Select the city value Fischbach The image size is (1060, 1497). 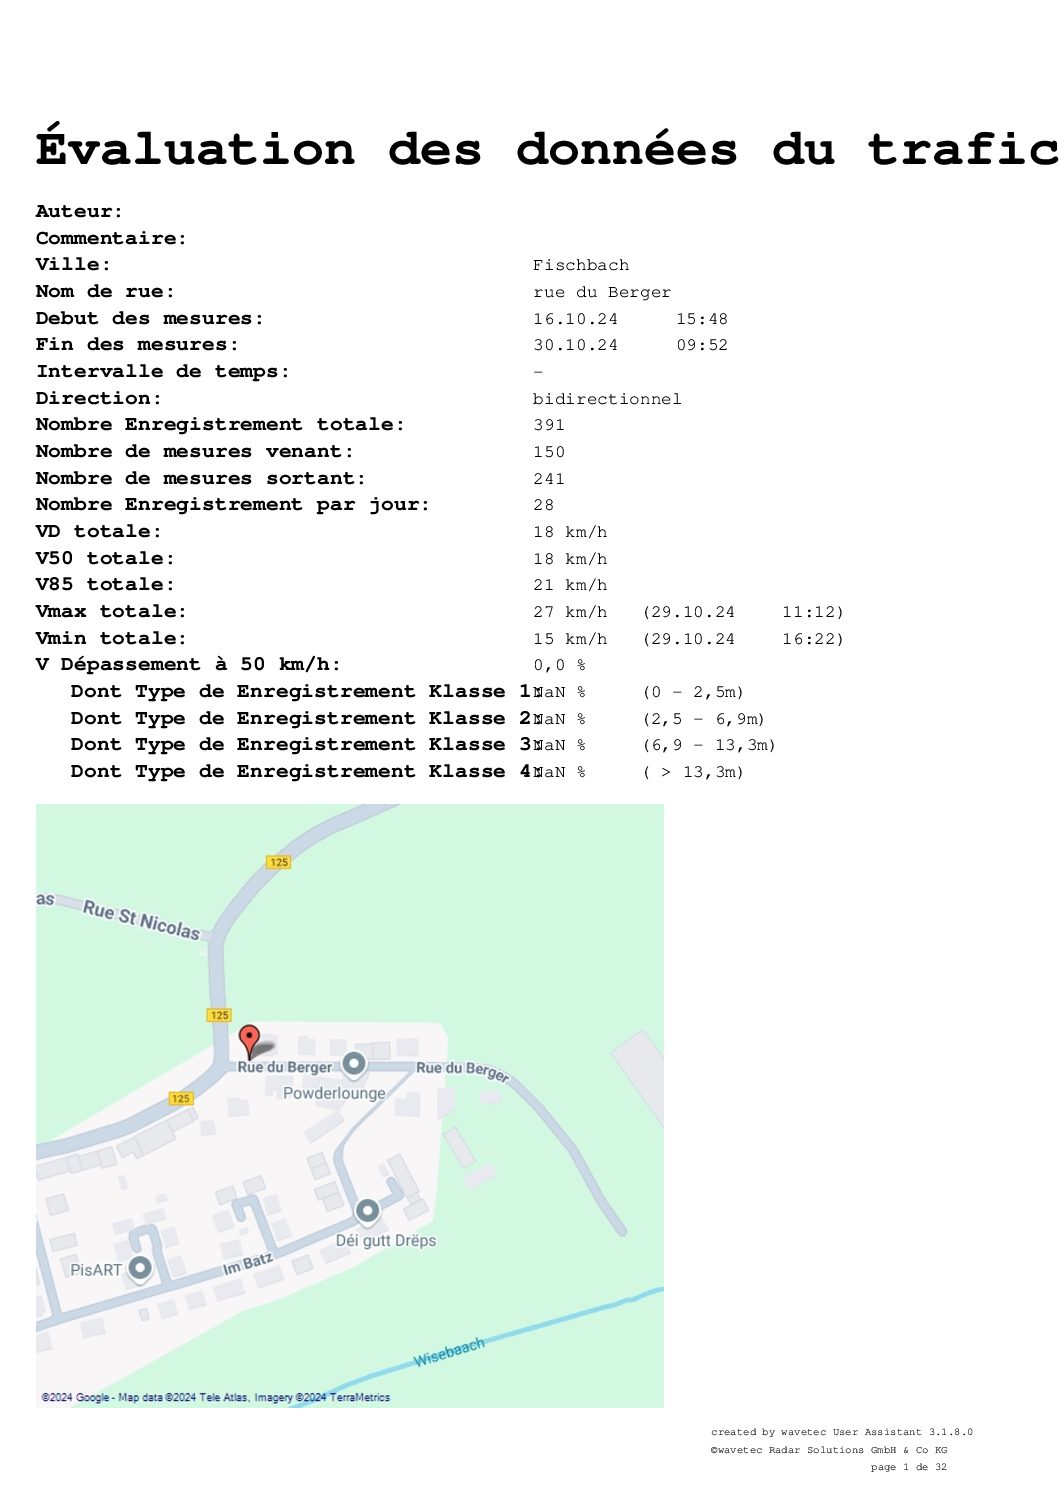tap(581, 265)
